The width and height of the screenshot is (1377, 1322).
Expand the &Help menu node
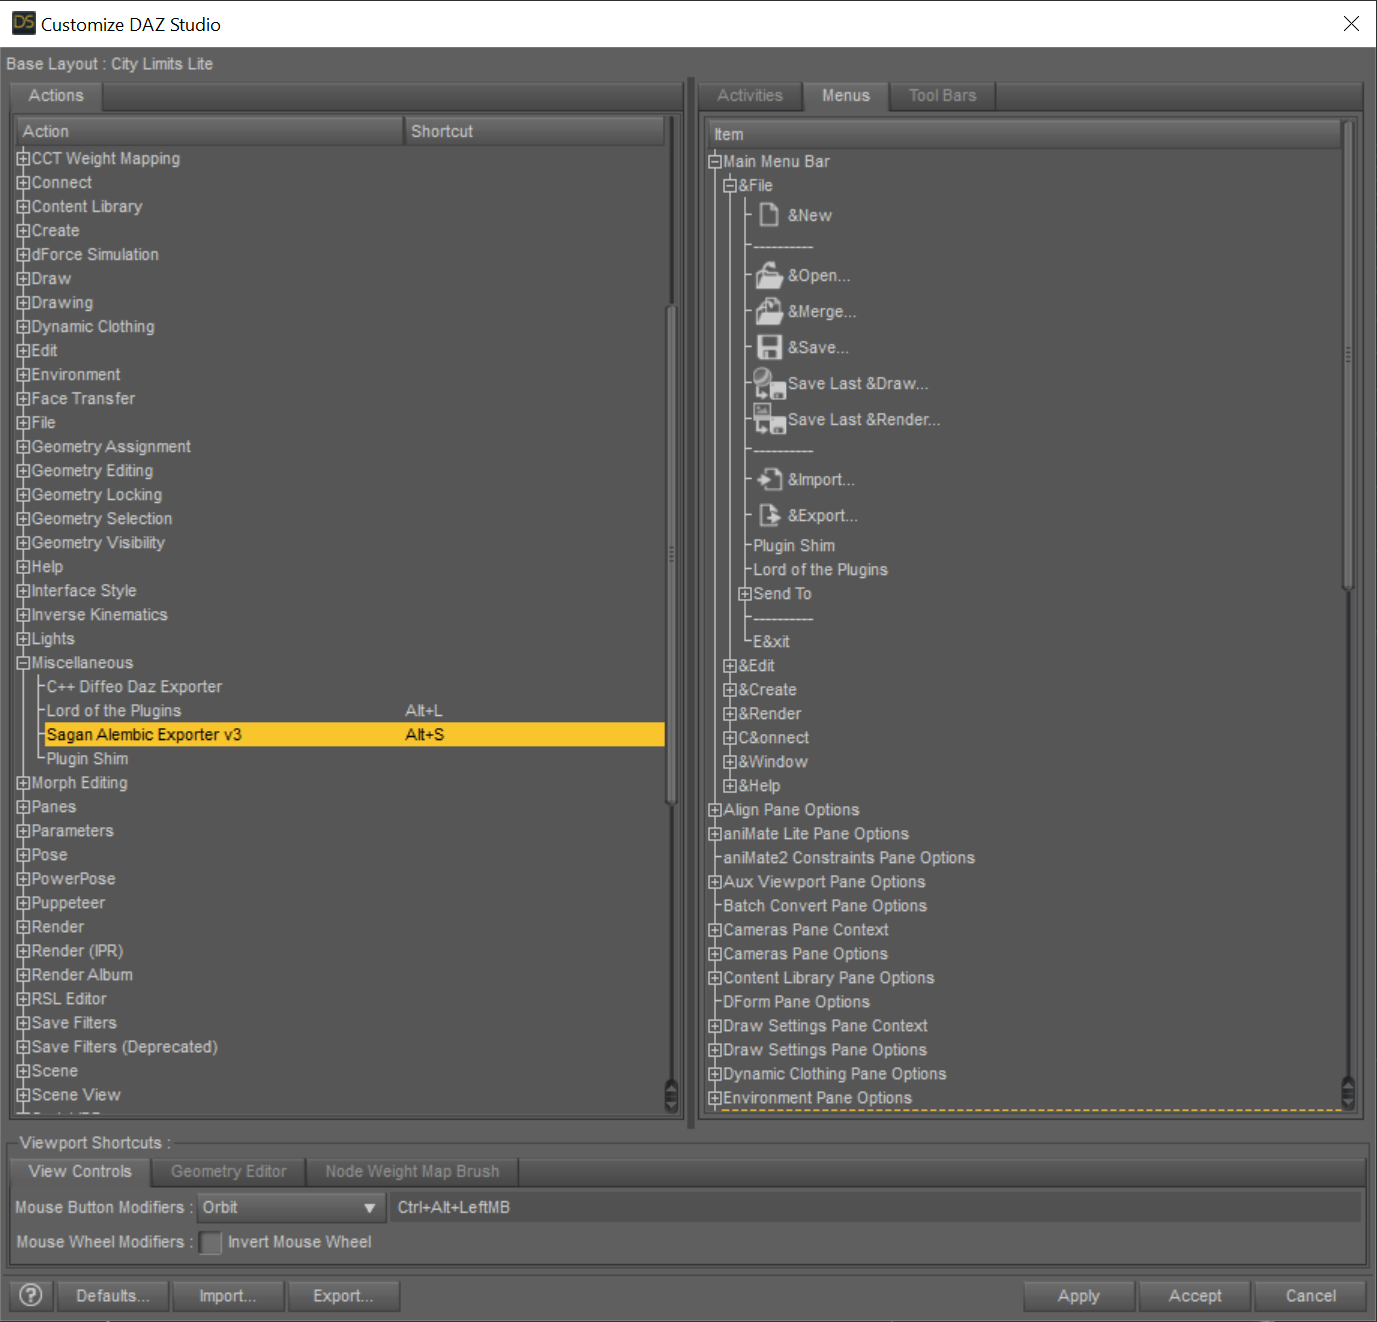730,785
